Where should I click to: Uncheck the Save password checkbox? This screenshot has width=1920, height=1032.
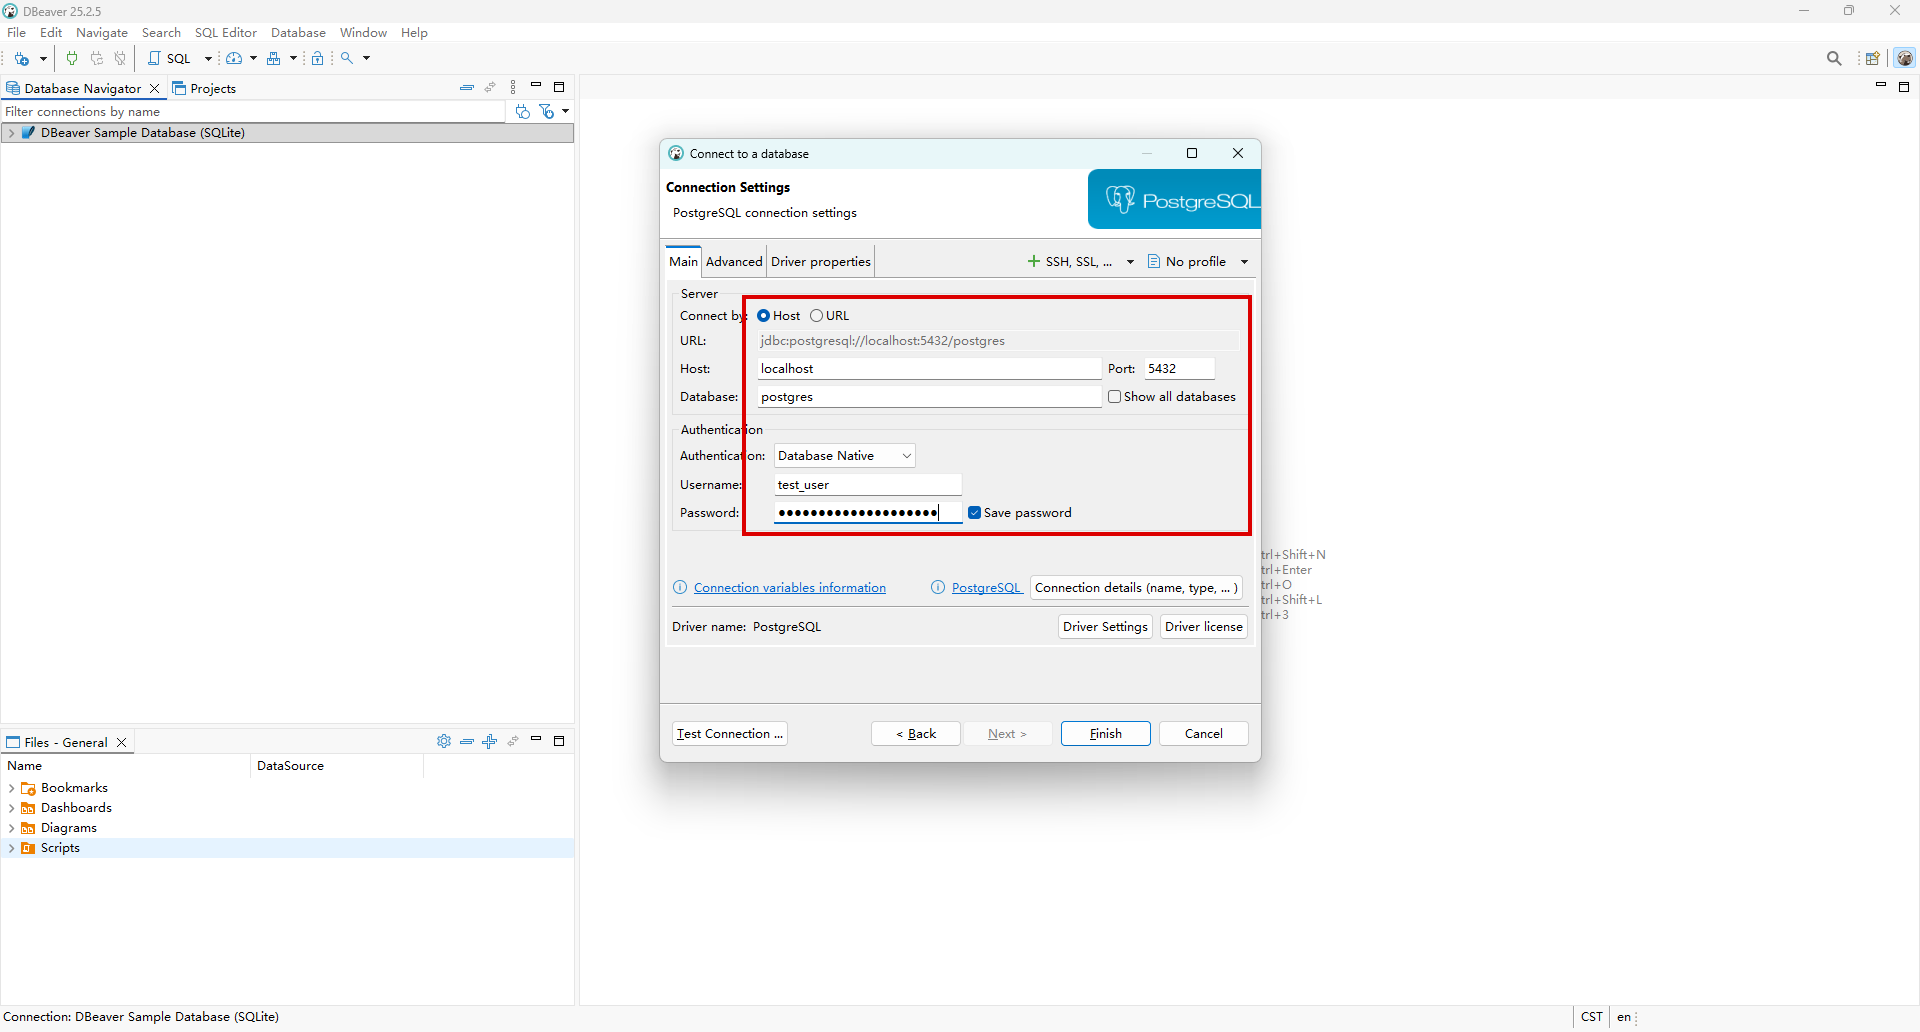[x=974, y=512]
